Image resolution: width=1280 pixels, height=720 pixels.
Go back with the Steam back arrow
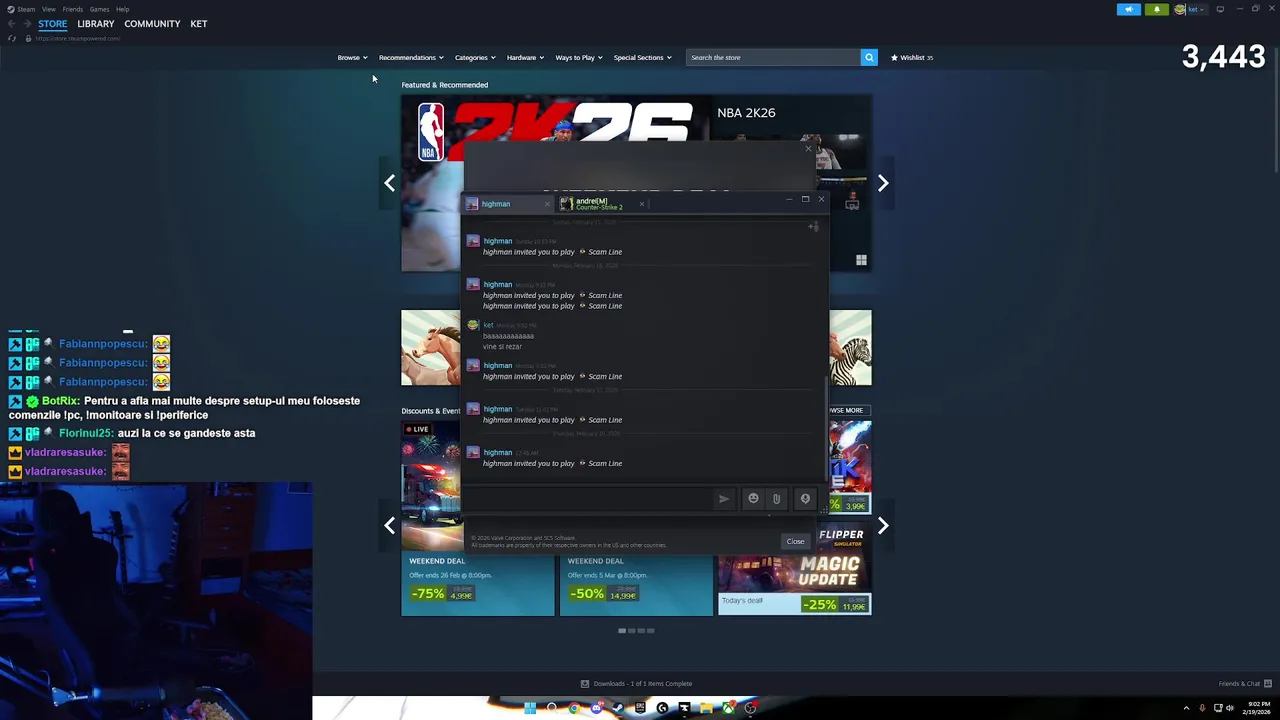tap(11, 24)
